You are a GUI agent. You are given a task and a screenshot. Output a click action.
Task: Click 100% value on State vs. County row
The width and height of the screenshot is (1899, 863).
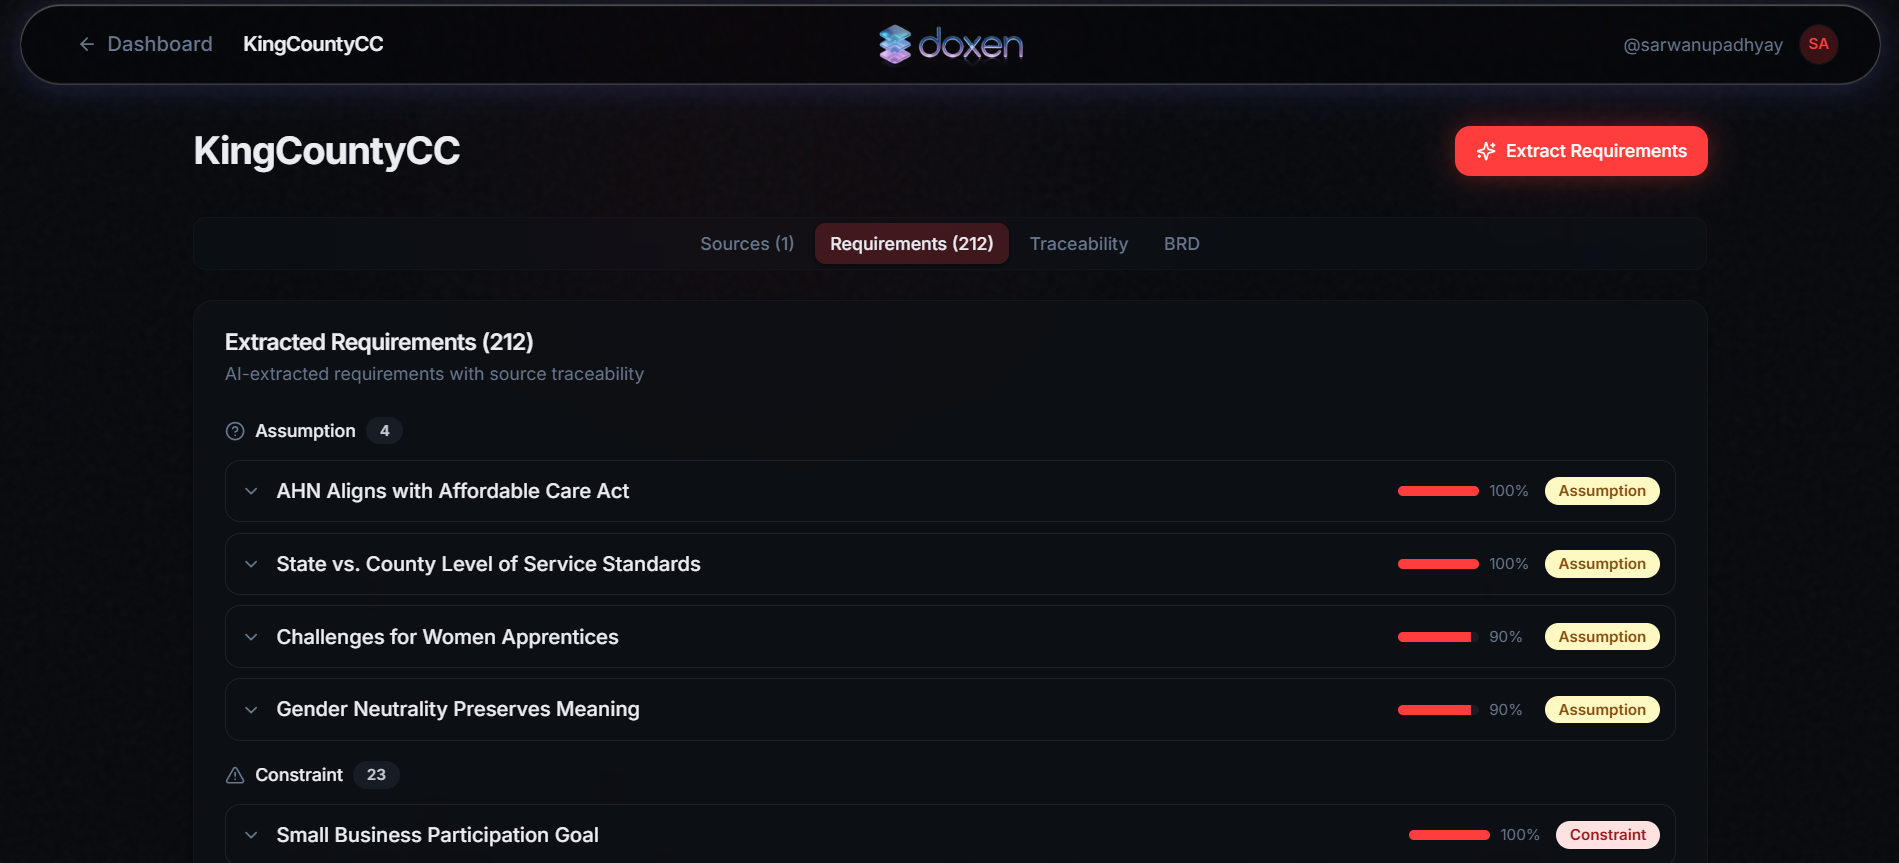click(x=1508, y=564)
